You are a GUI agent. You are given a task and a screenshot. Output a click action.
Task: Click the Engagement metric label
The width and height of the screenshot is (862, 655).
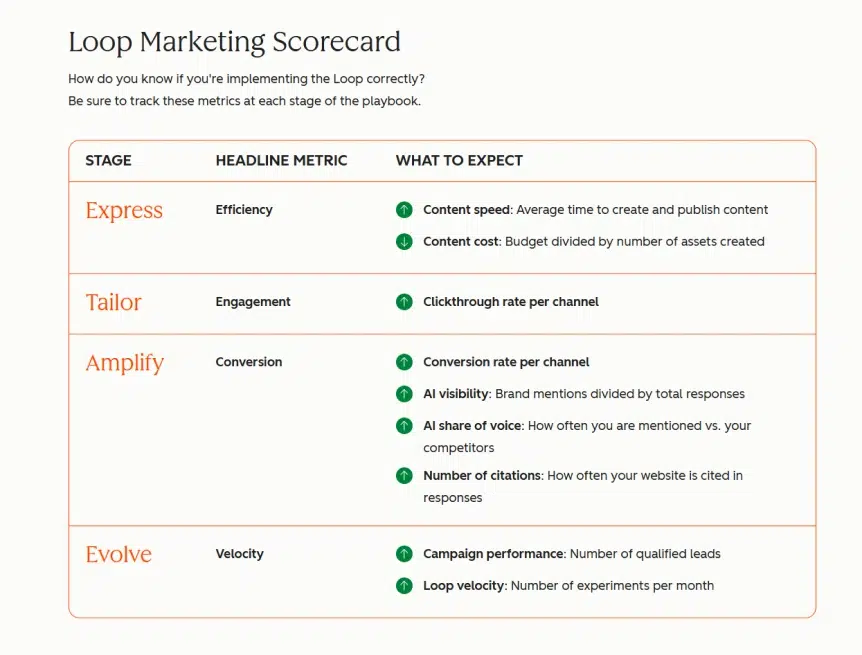(253, 302)
